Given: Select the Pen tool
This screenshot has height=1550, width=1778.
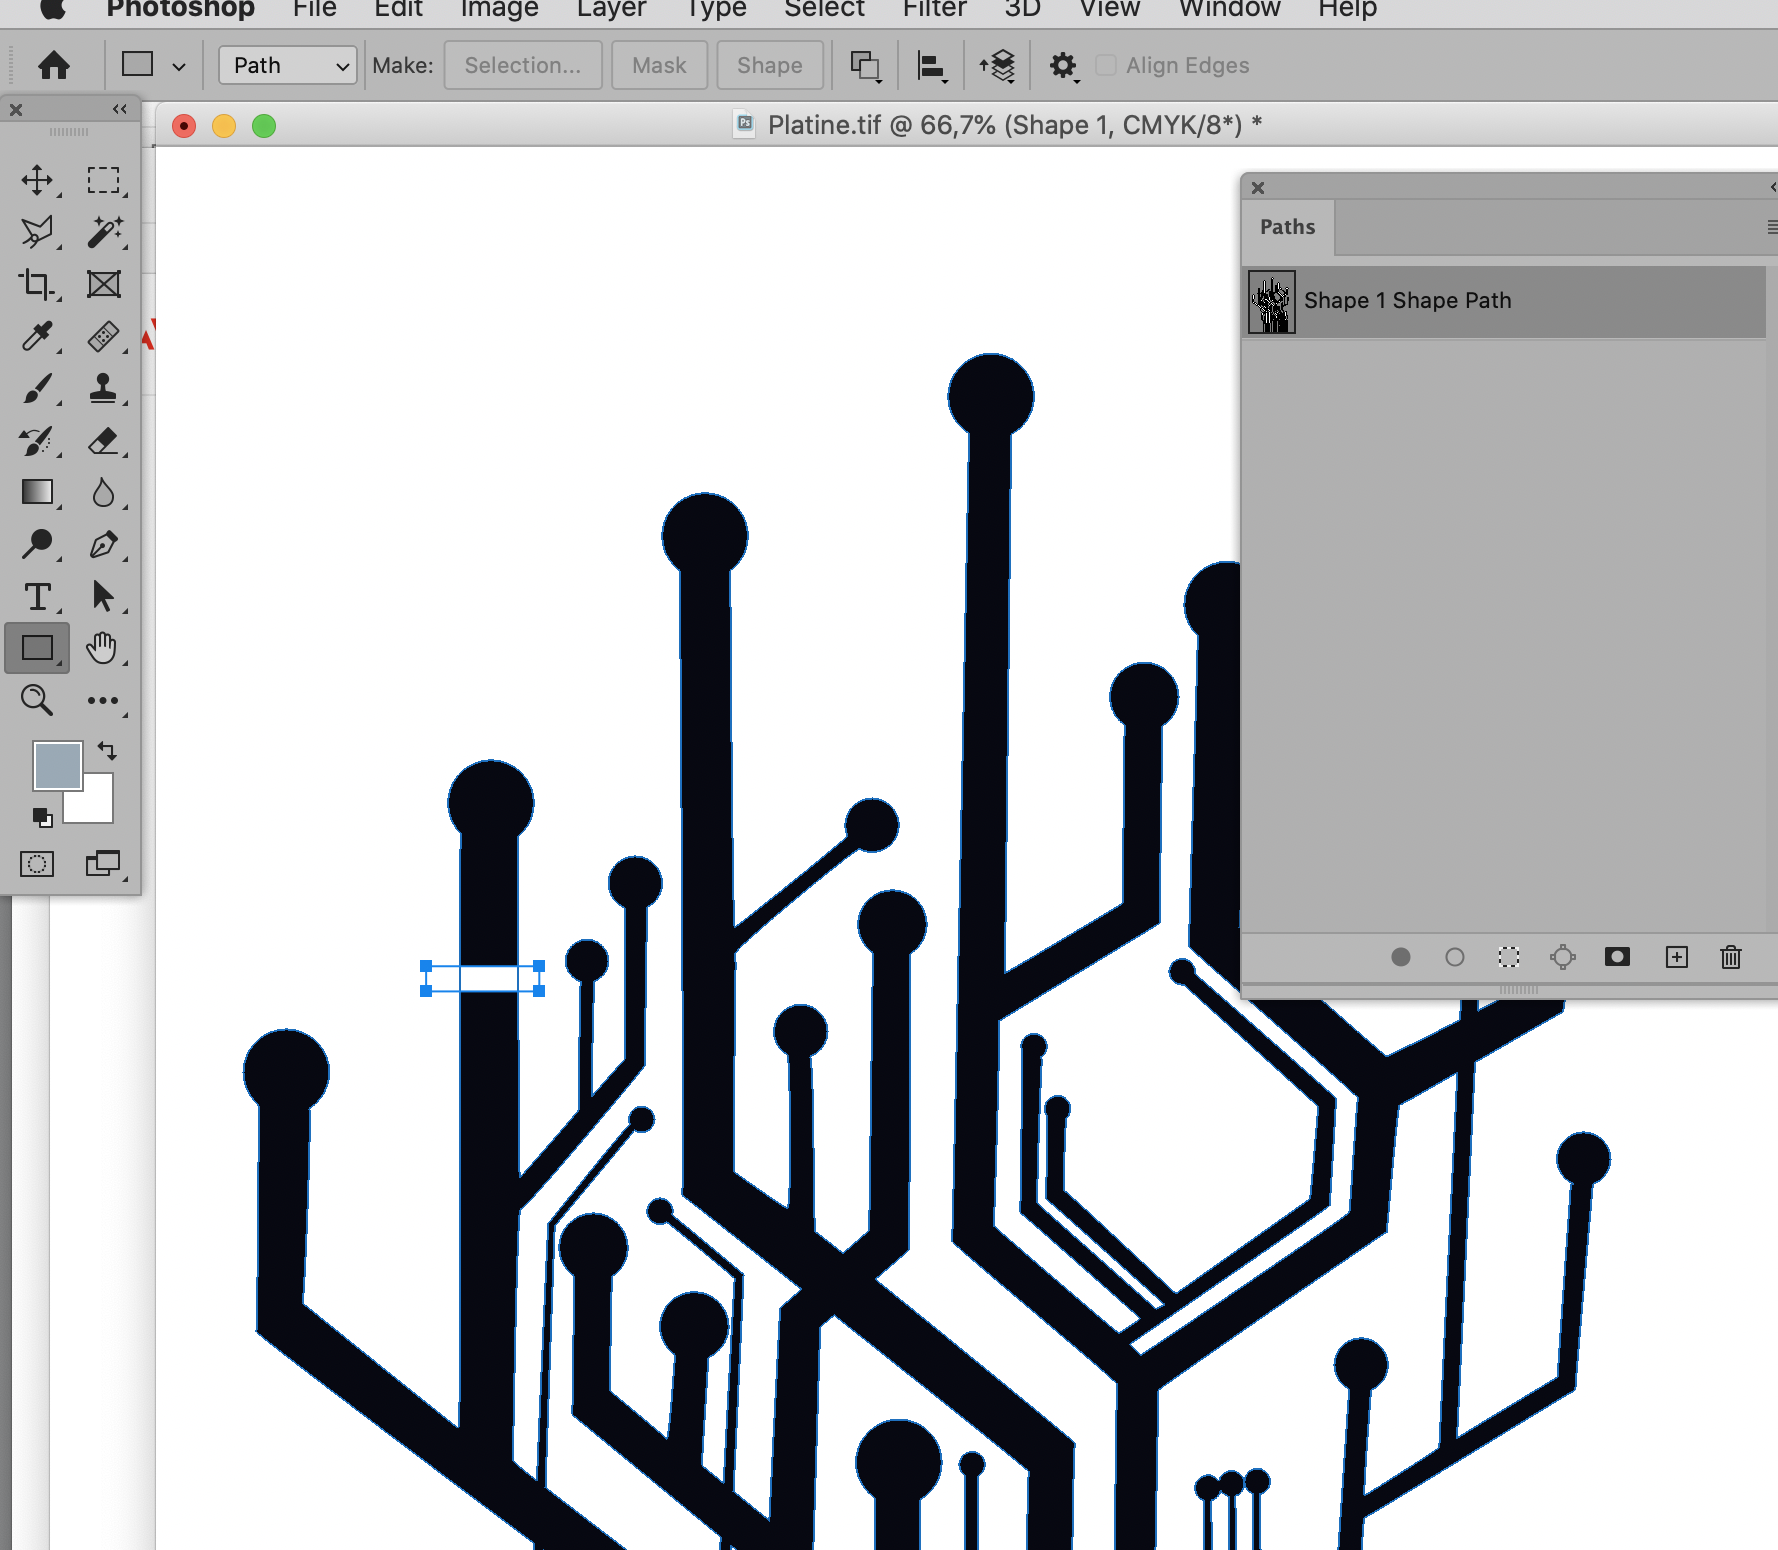Looking at the screenshot, I should coord(106,545).
